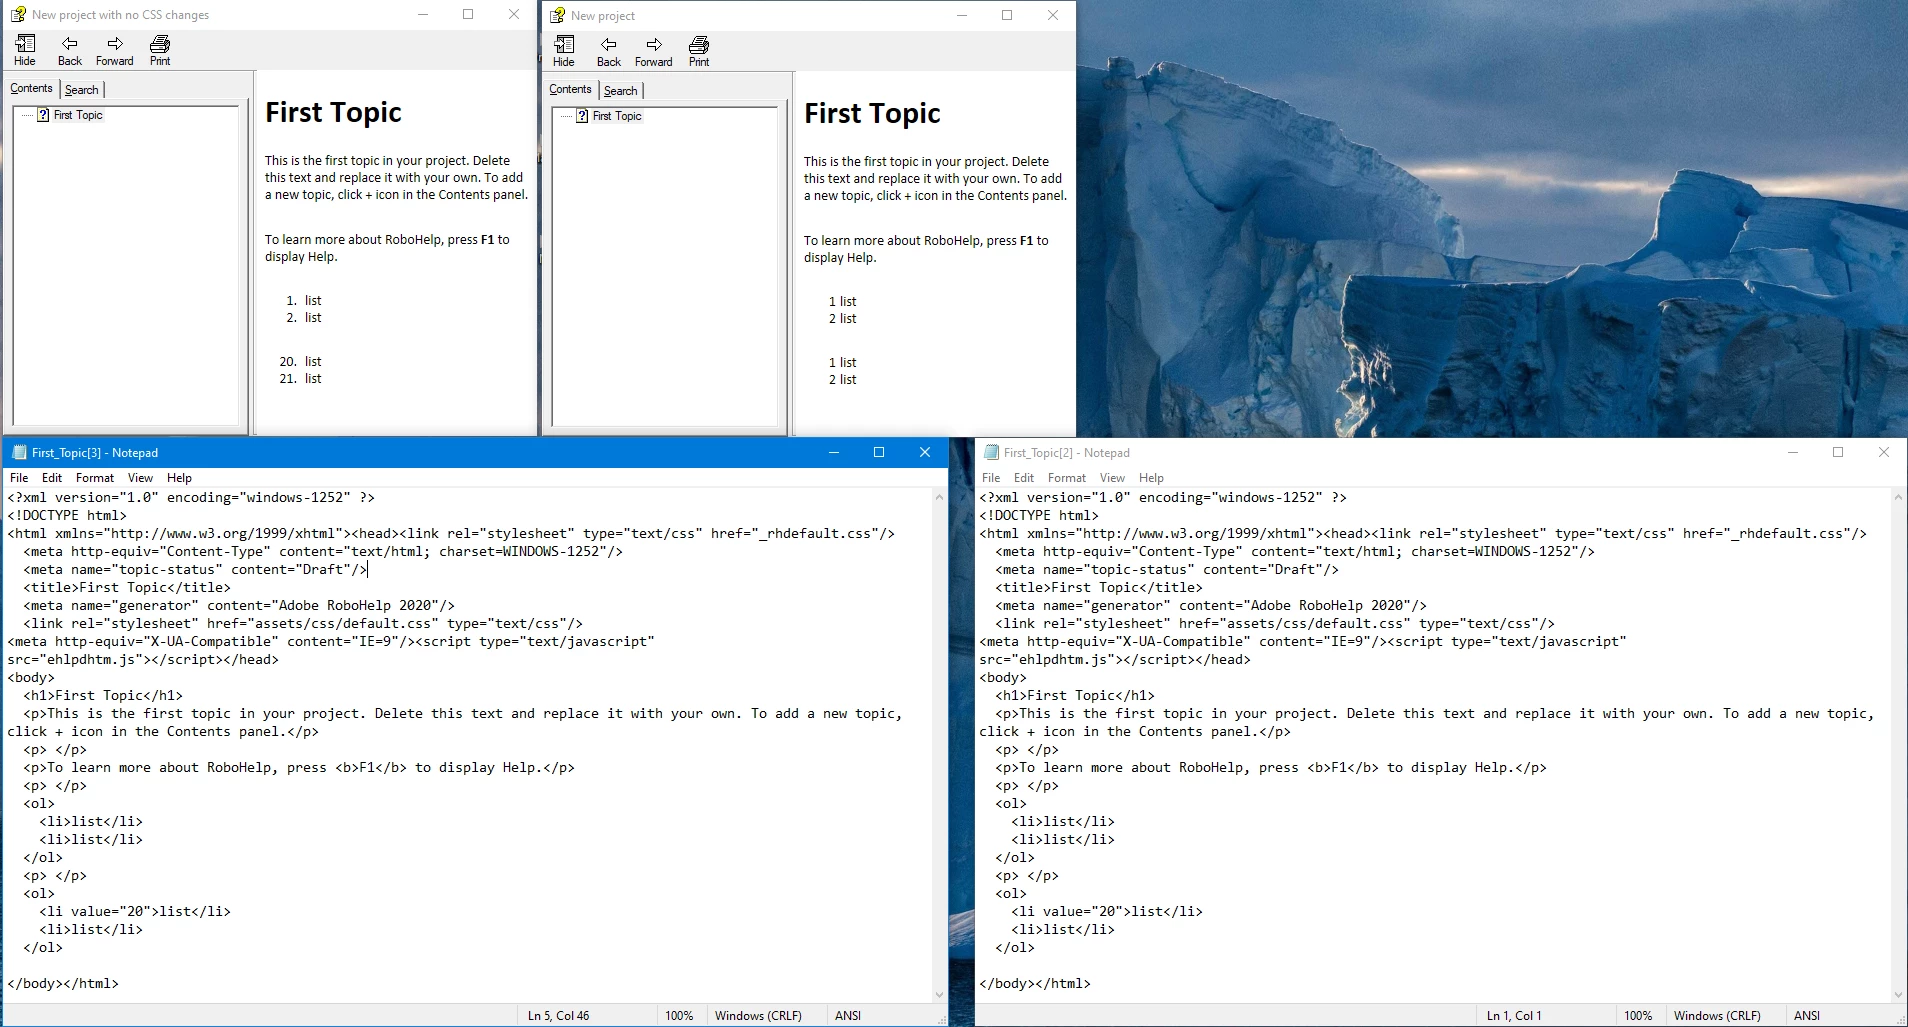Select First Topic page icon in left help window tree
The width and height of the screenshot is (1908, 1027).
tap(43, 115)
